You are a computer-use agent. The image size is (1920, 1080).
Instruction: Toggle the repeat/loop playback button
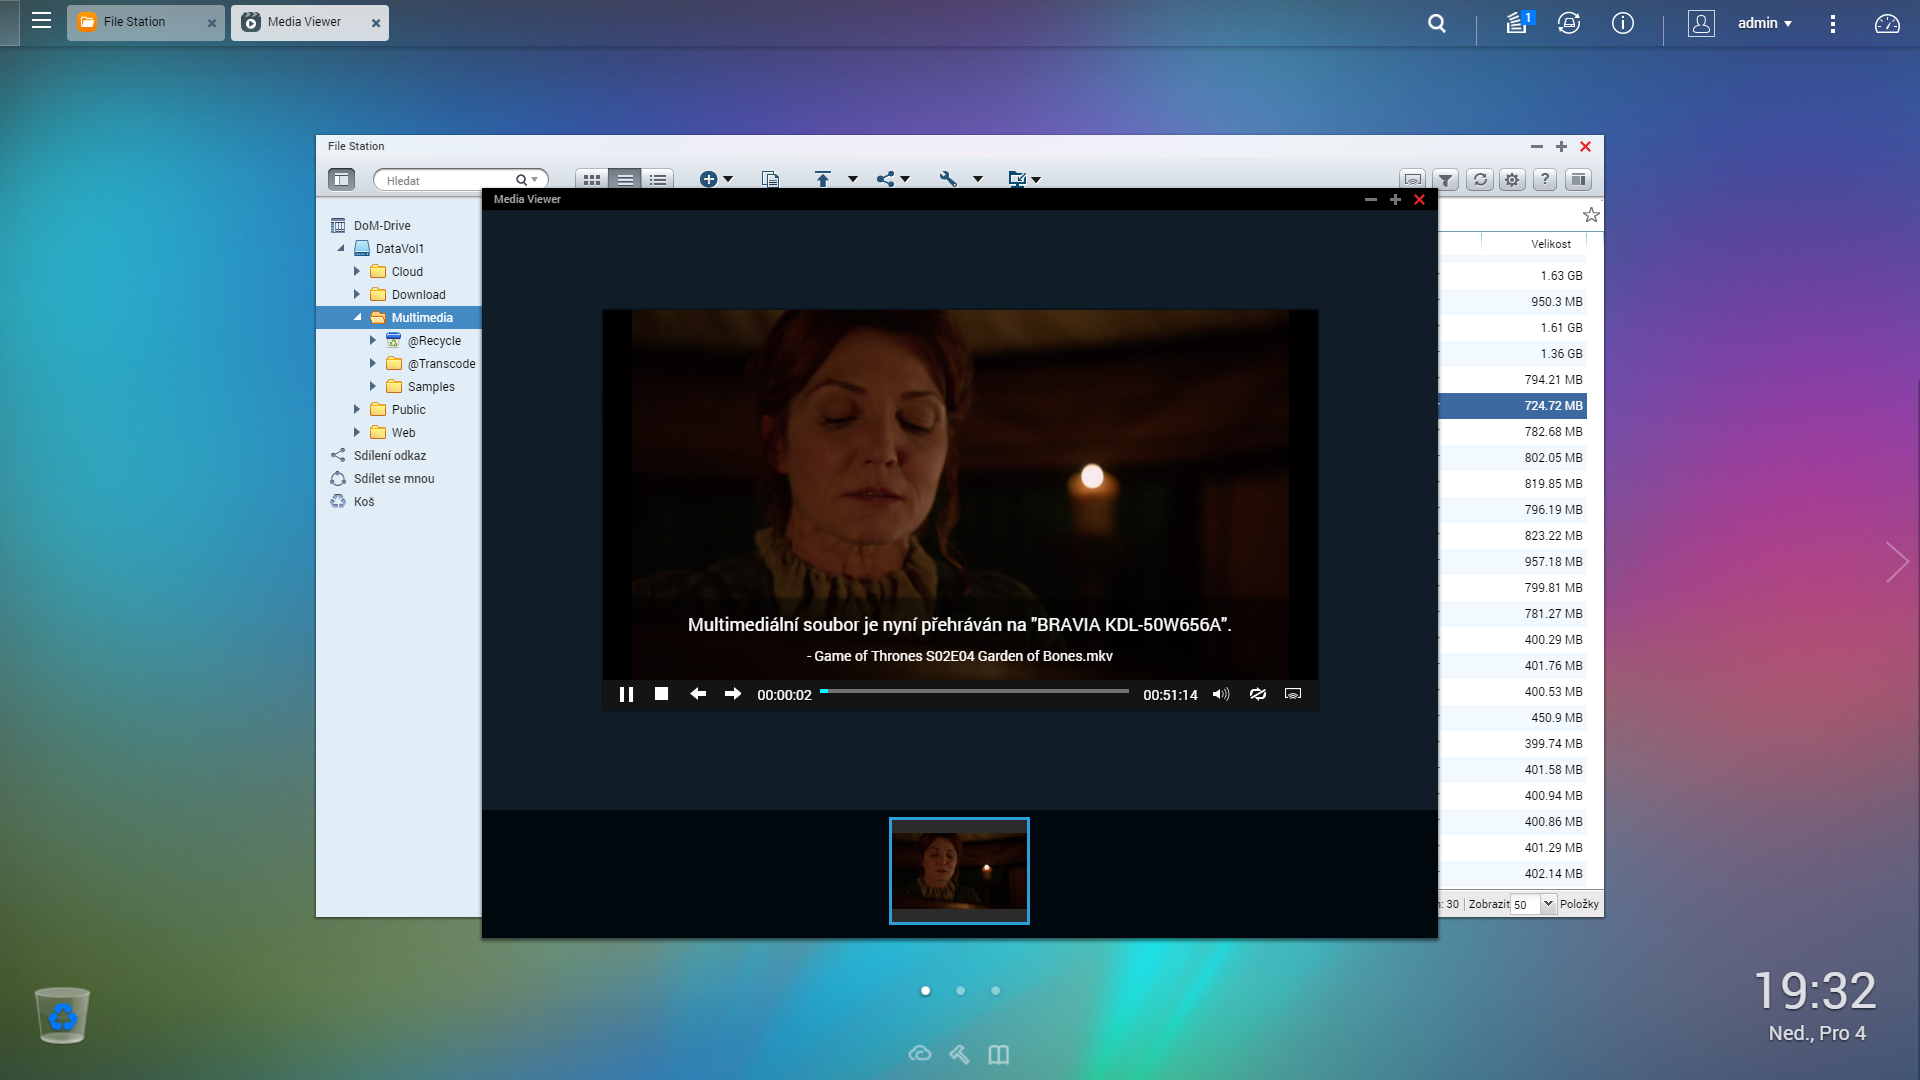coord(1257,694)
